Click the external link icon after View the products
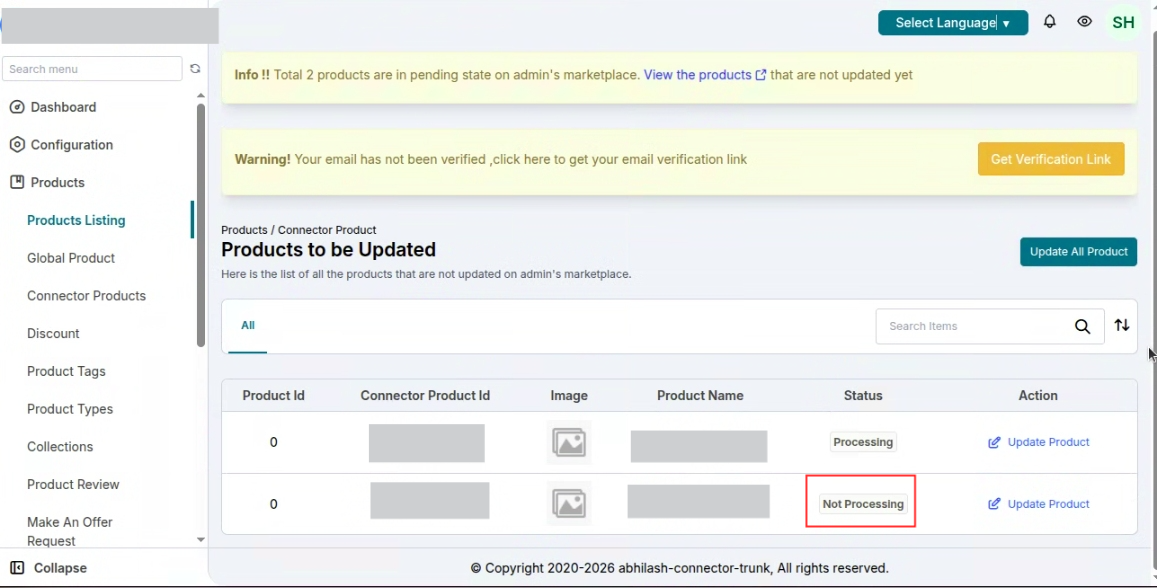1157x588 pixels. [x=761, y=75]
